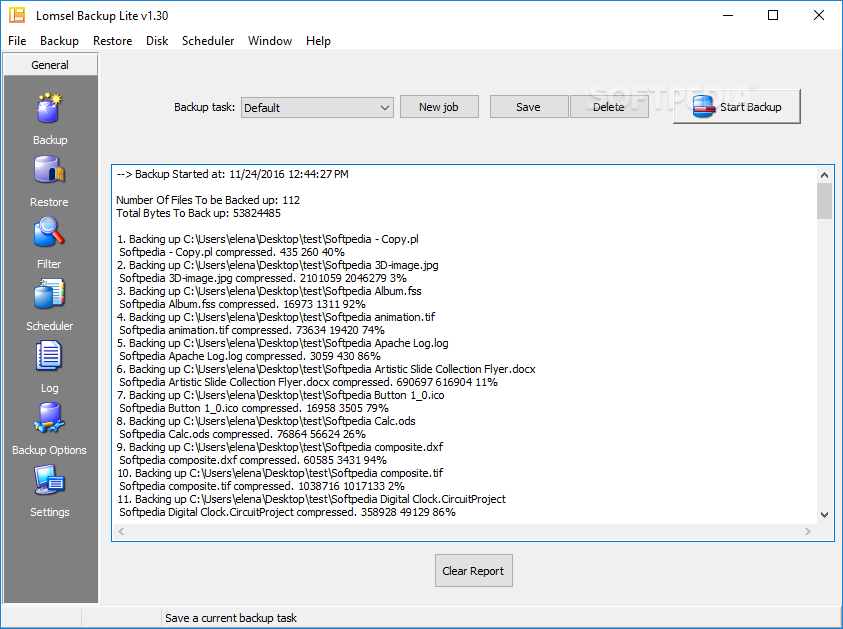Image resolution: width=843 pixels, height=629 pixels.
Task: Open the File menu
Action: click(17, 41)
